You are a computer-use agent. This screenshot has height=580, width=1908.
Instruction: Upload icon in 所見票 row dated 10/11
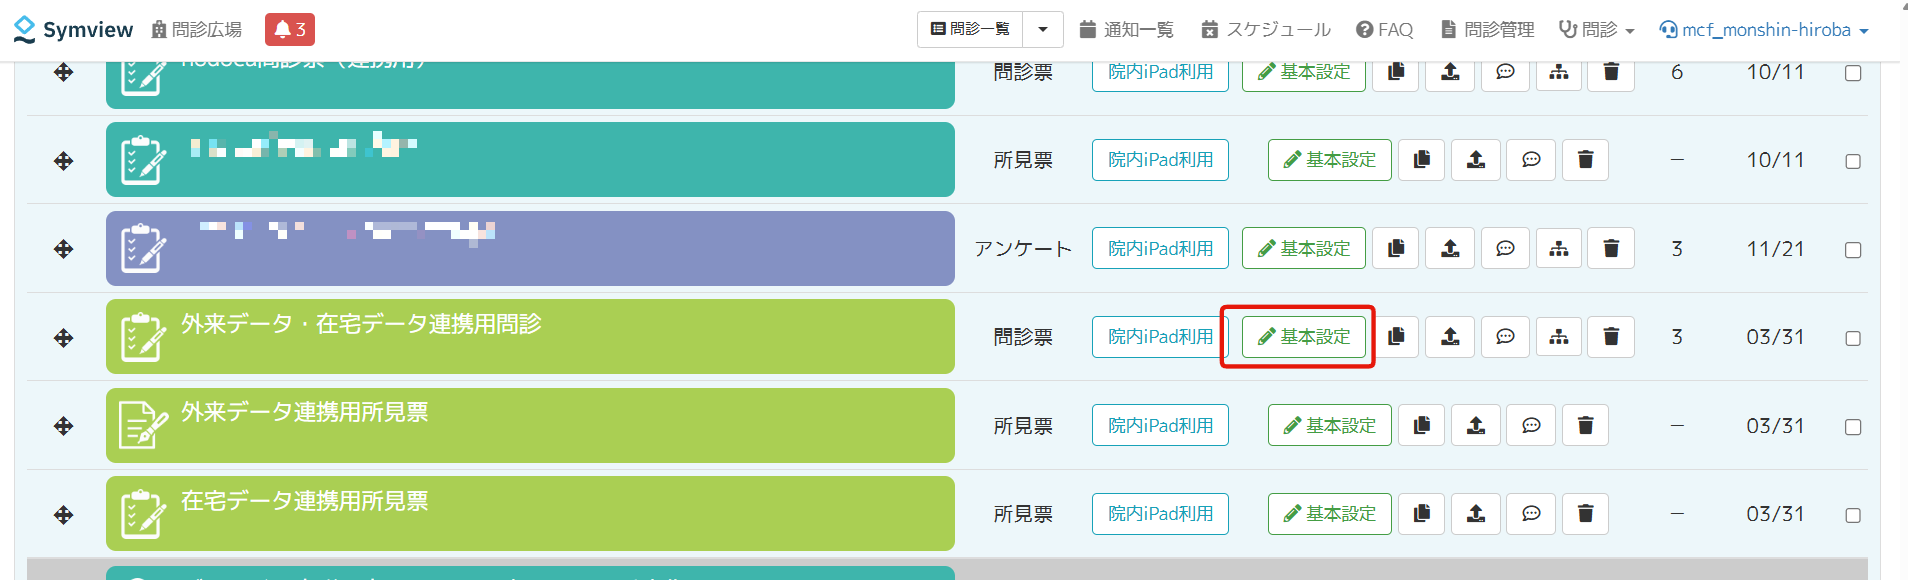[x=1476, y=160]
